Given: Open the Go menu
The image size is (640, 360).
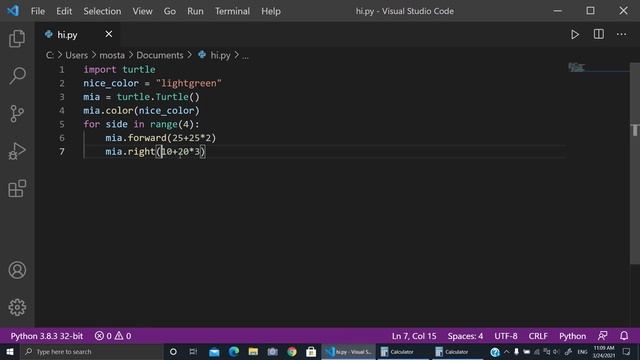Looking at the screenshot, I should pos(170,11).
